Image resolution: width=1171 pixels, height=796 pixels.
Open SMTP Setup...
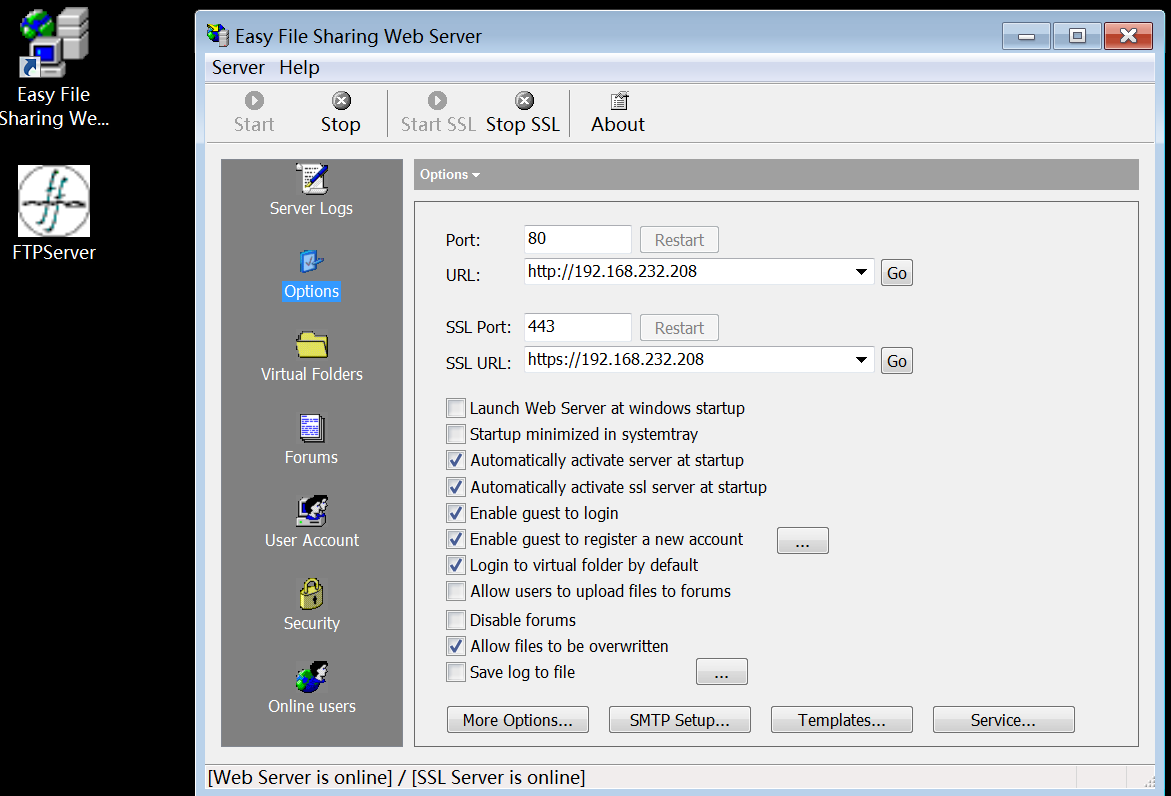coord(680,720)
